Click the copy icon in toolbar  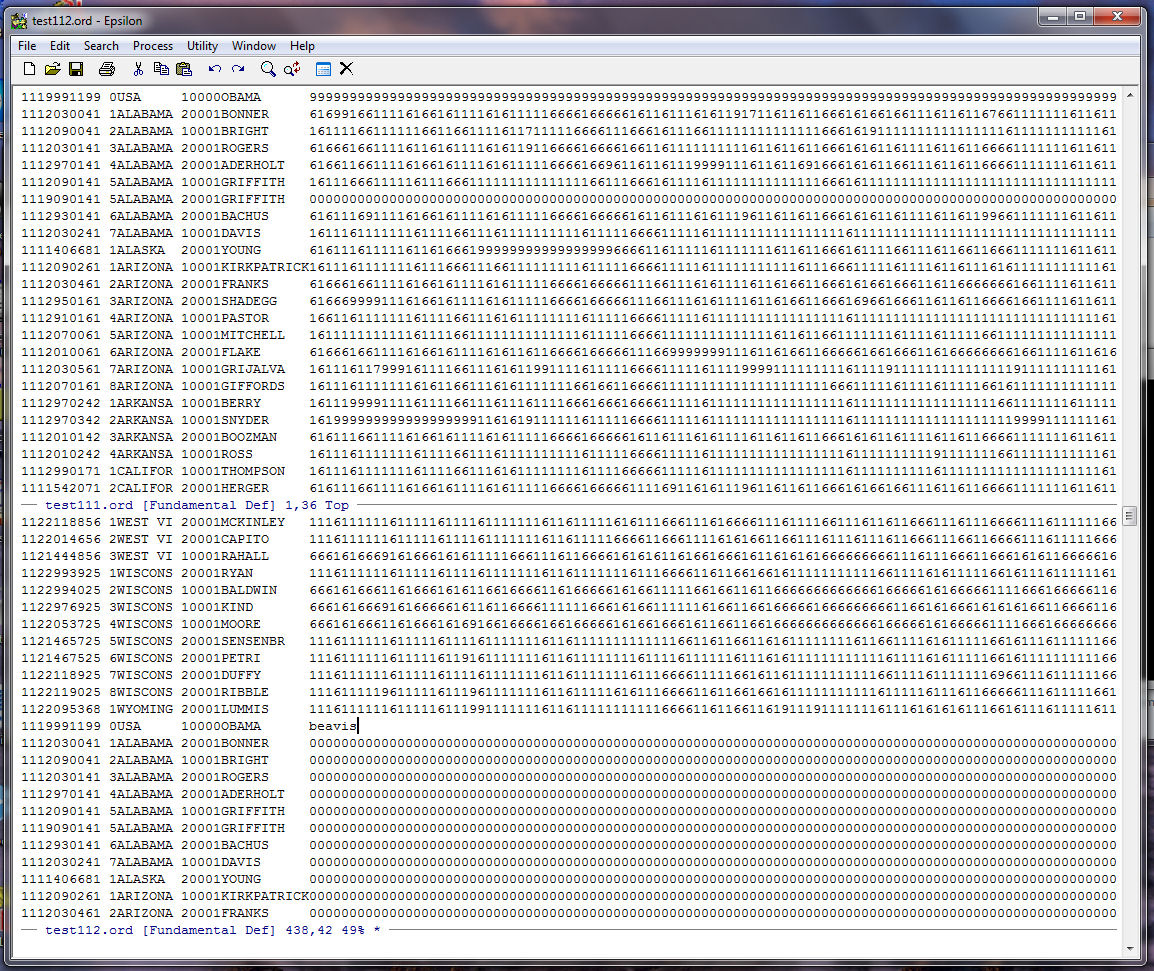coord(161,69)
